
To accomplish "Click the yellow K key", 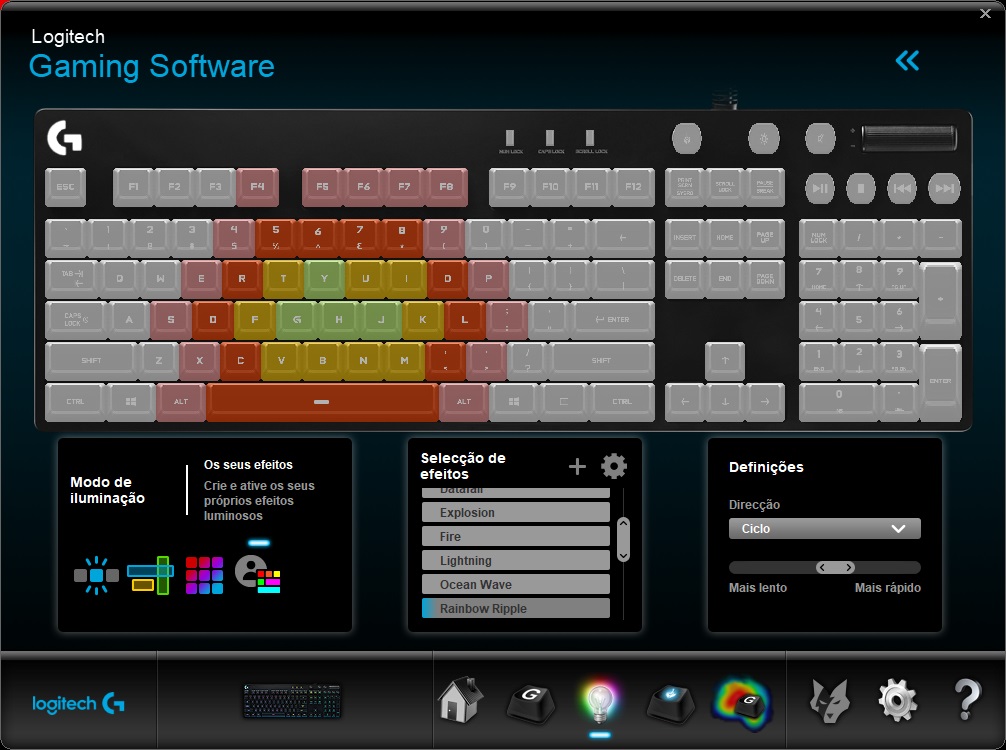I will (423, 320).
